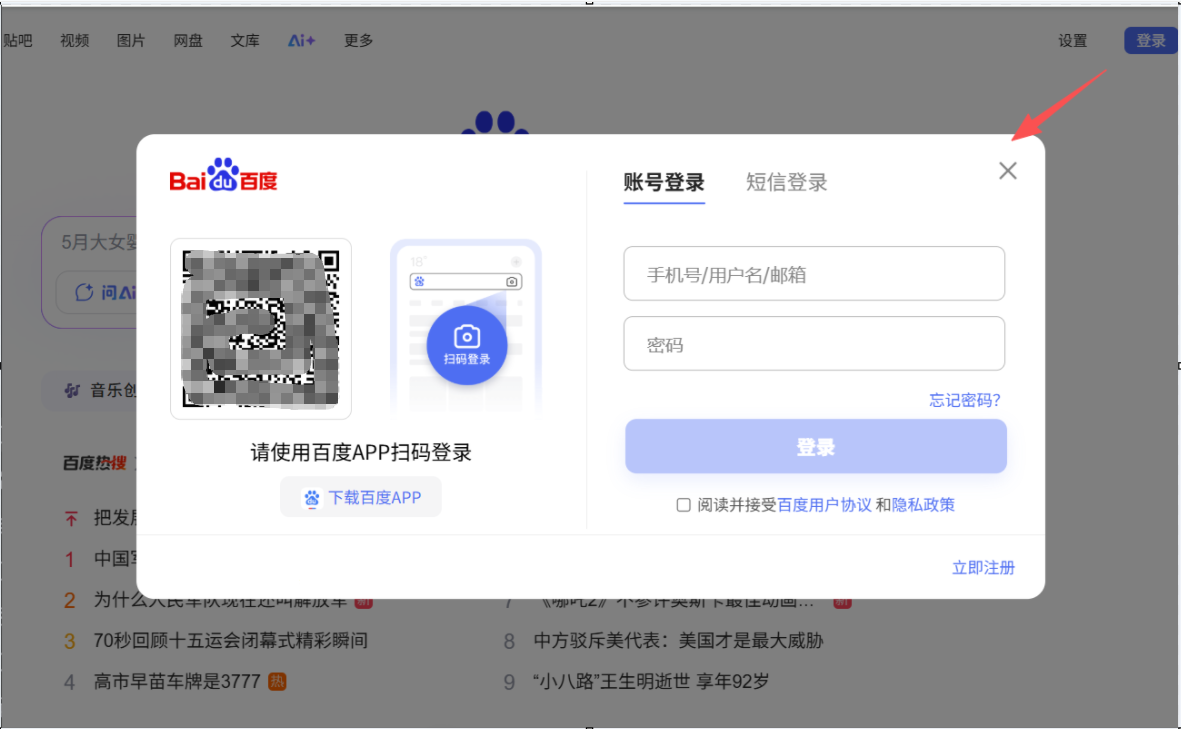Click the 音乐 music note icon
1181x729 pixels.
pos(72,390)
